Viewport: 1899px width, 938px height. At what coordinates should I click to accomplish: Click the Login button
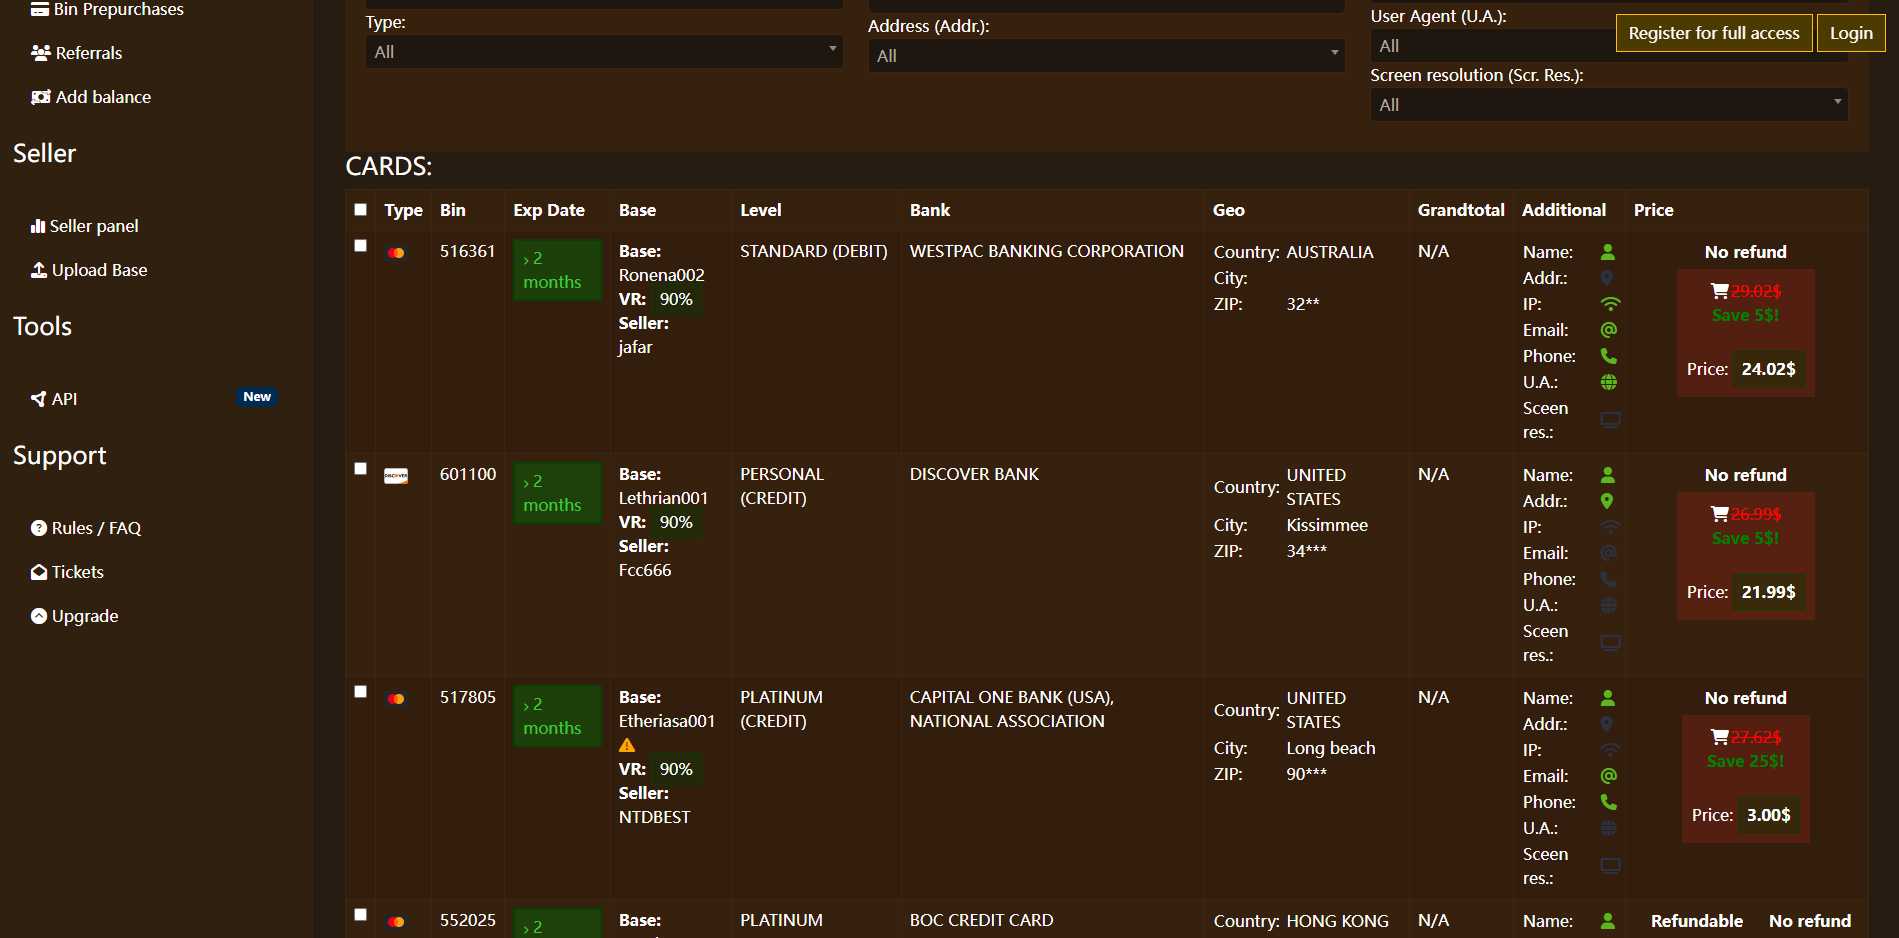1851,33
